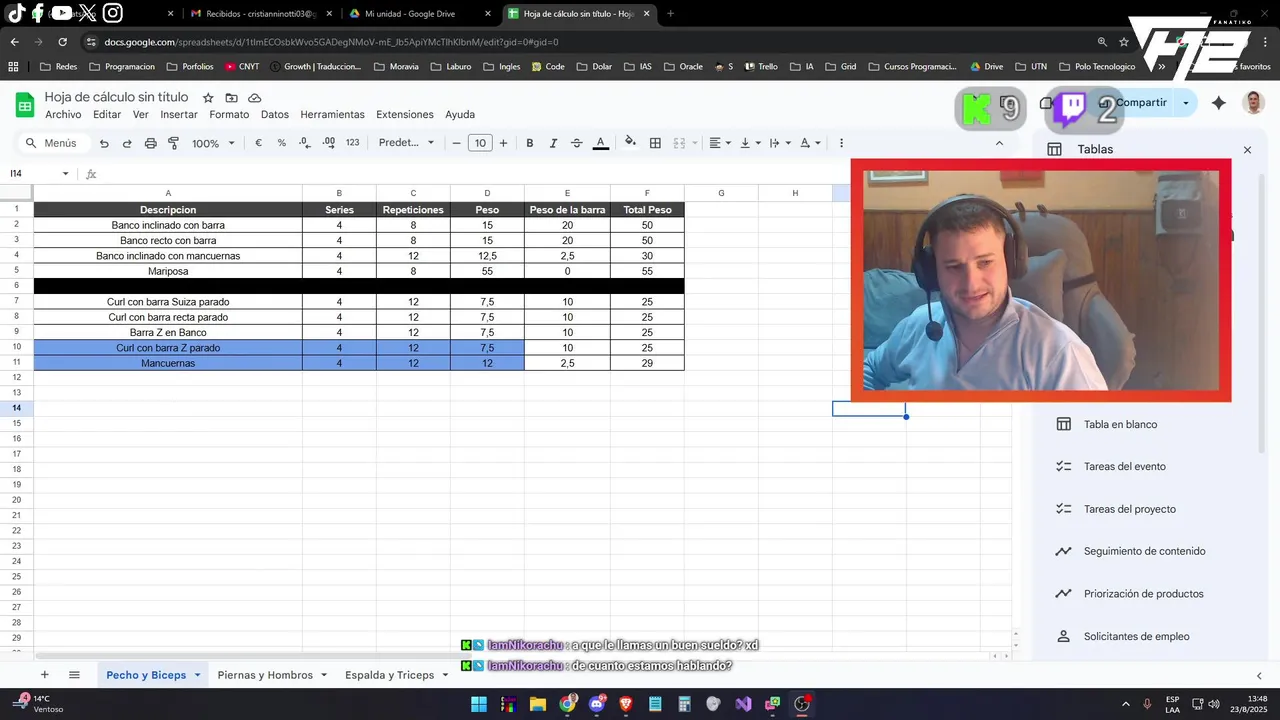Check the cloud save status icon

(255, 98)
